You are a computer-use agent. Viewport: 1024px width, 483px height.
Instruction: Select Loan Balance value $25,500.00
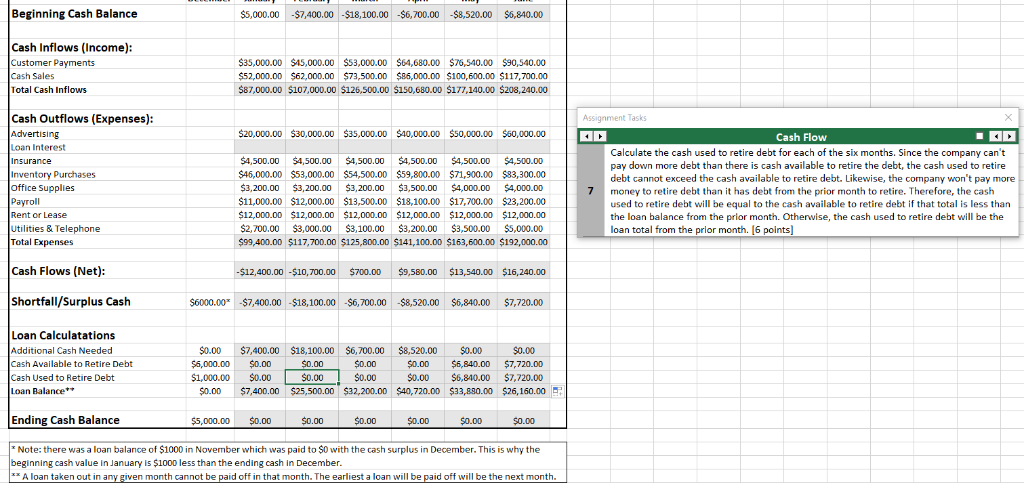click(x=313, y=392)
